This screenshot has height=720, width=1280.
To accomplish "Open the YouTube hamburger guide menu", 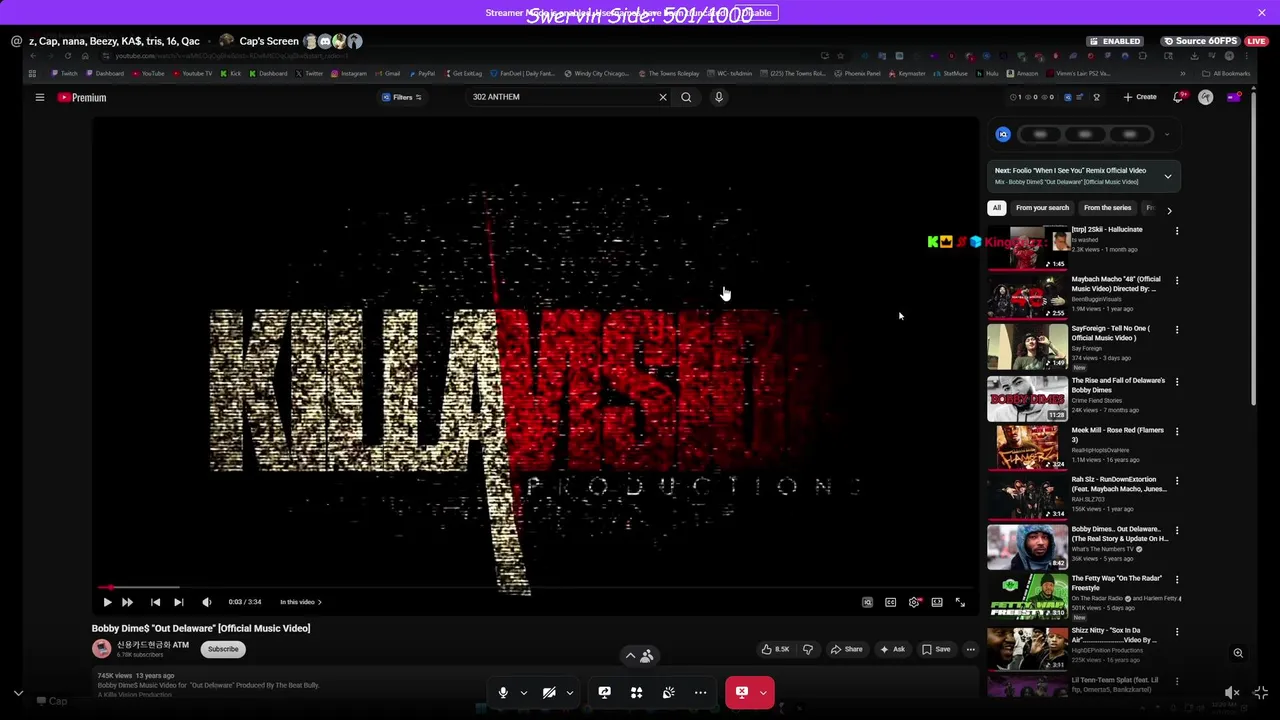I will (x=40, y=97).
